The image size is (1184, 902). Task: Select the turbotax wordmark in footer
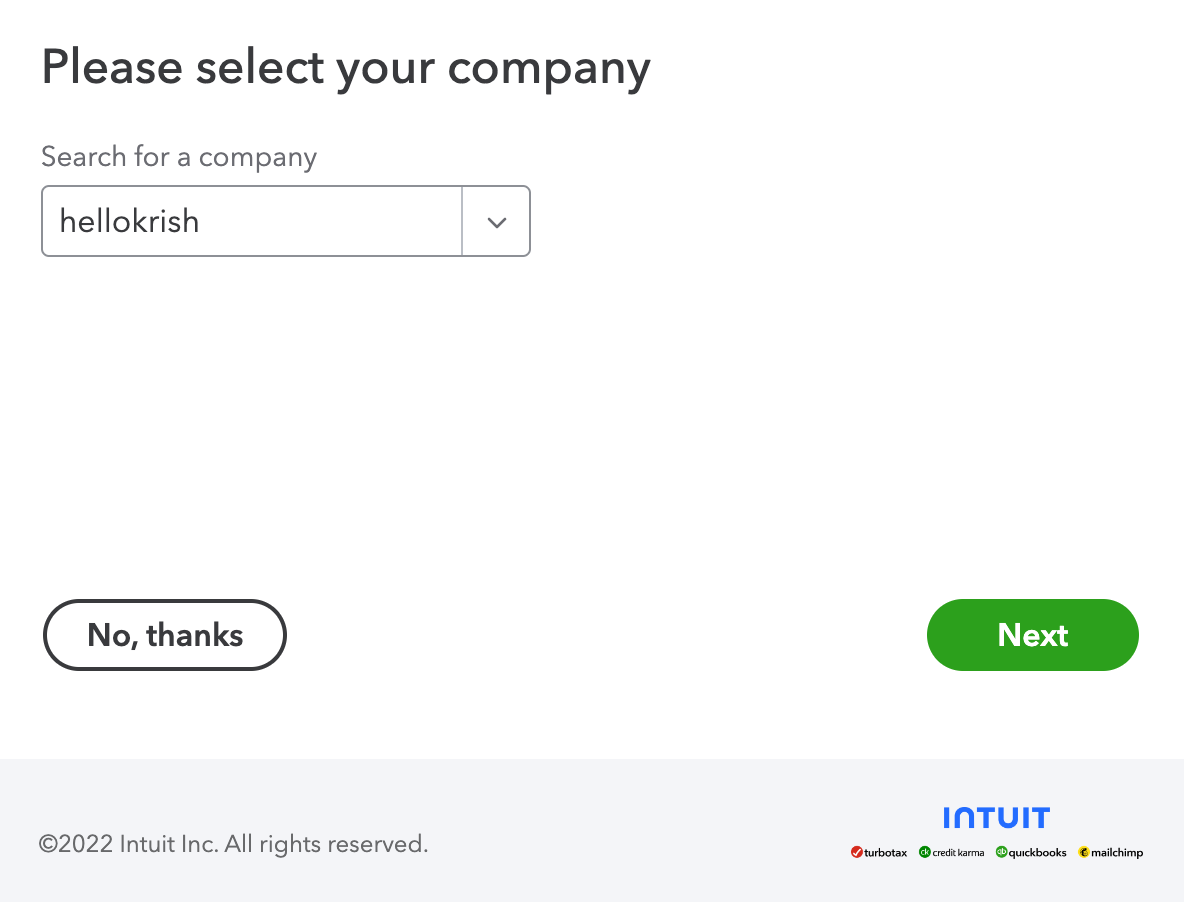[x=886, y=853]
